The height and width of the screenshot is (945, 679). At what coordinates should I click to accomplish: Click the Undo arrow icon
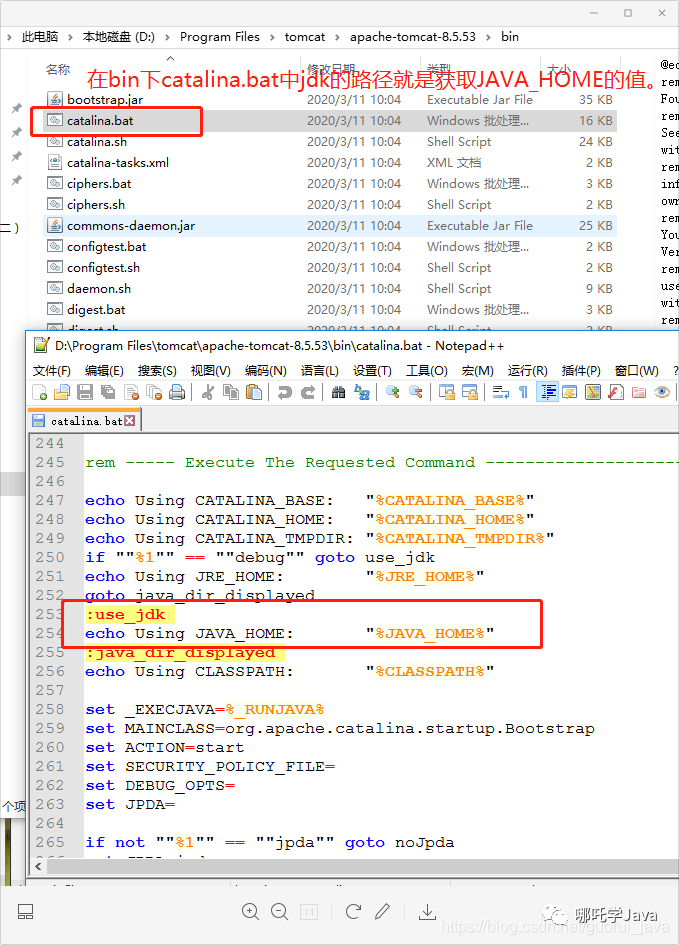click(284, 392)
